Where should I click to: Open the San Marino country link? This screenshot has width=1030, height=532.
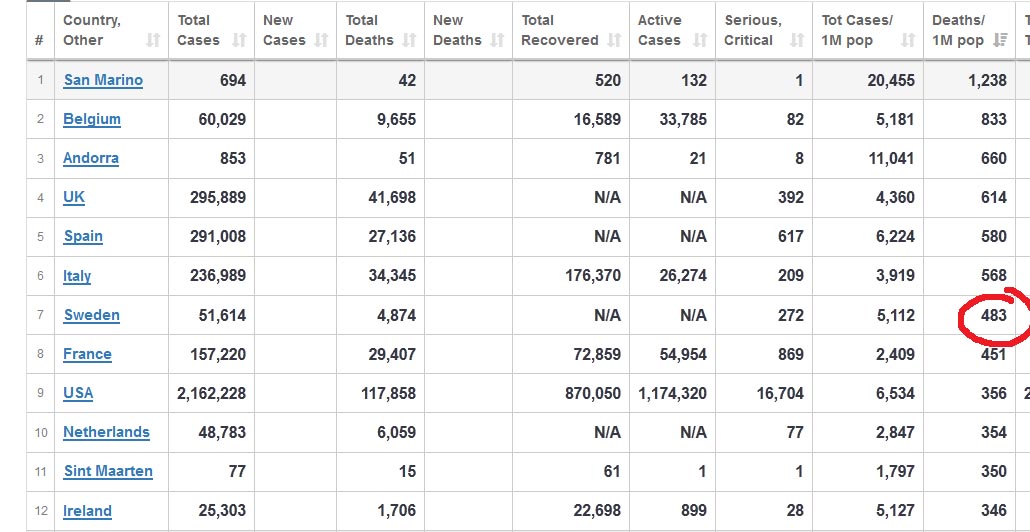(103, 80)
